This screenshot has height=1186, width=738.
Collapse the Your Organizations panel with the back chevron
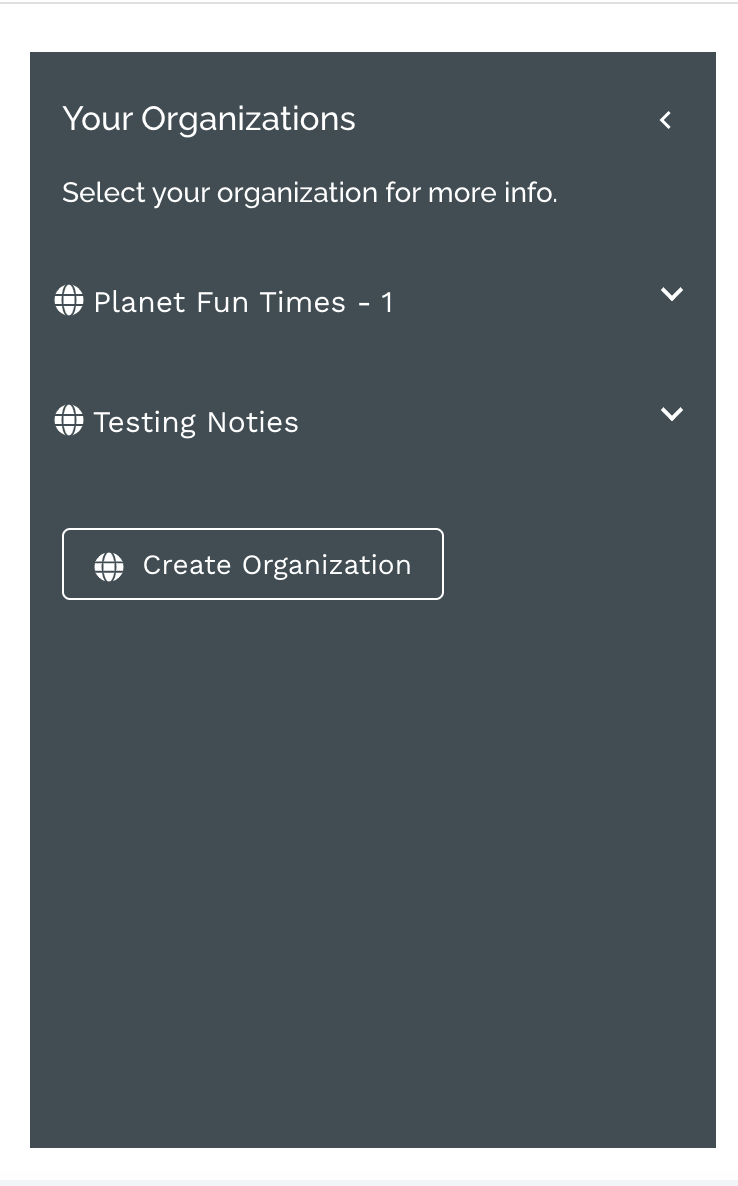[666, 120]
